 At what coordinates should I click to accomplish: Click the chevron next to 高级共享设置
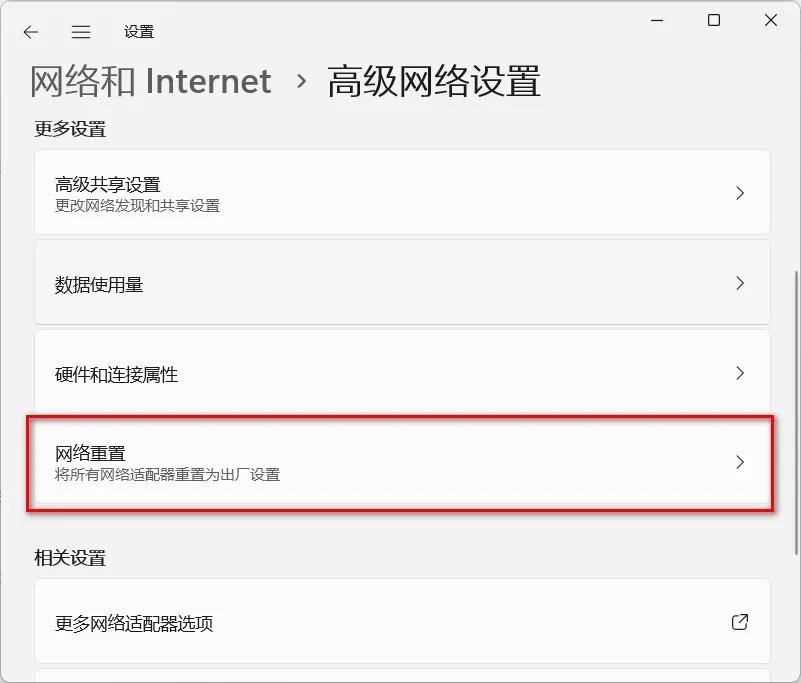(740, 192)
